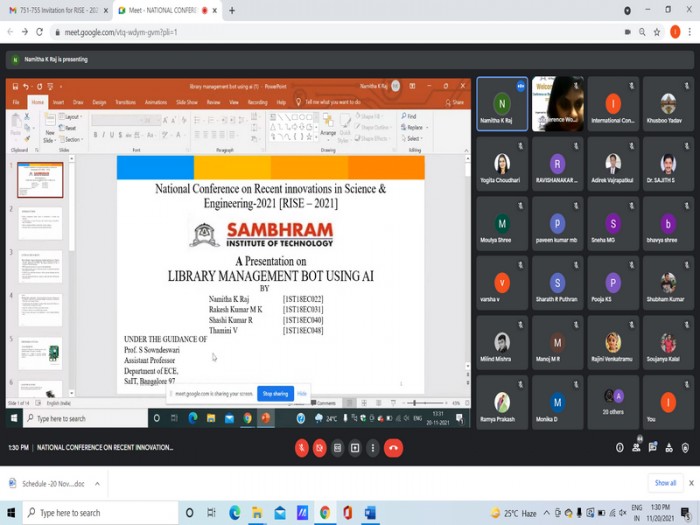
Task: Open the Meet participants people panel
Action: pyautogui.click(x=638, y=448)
